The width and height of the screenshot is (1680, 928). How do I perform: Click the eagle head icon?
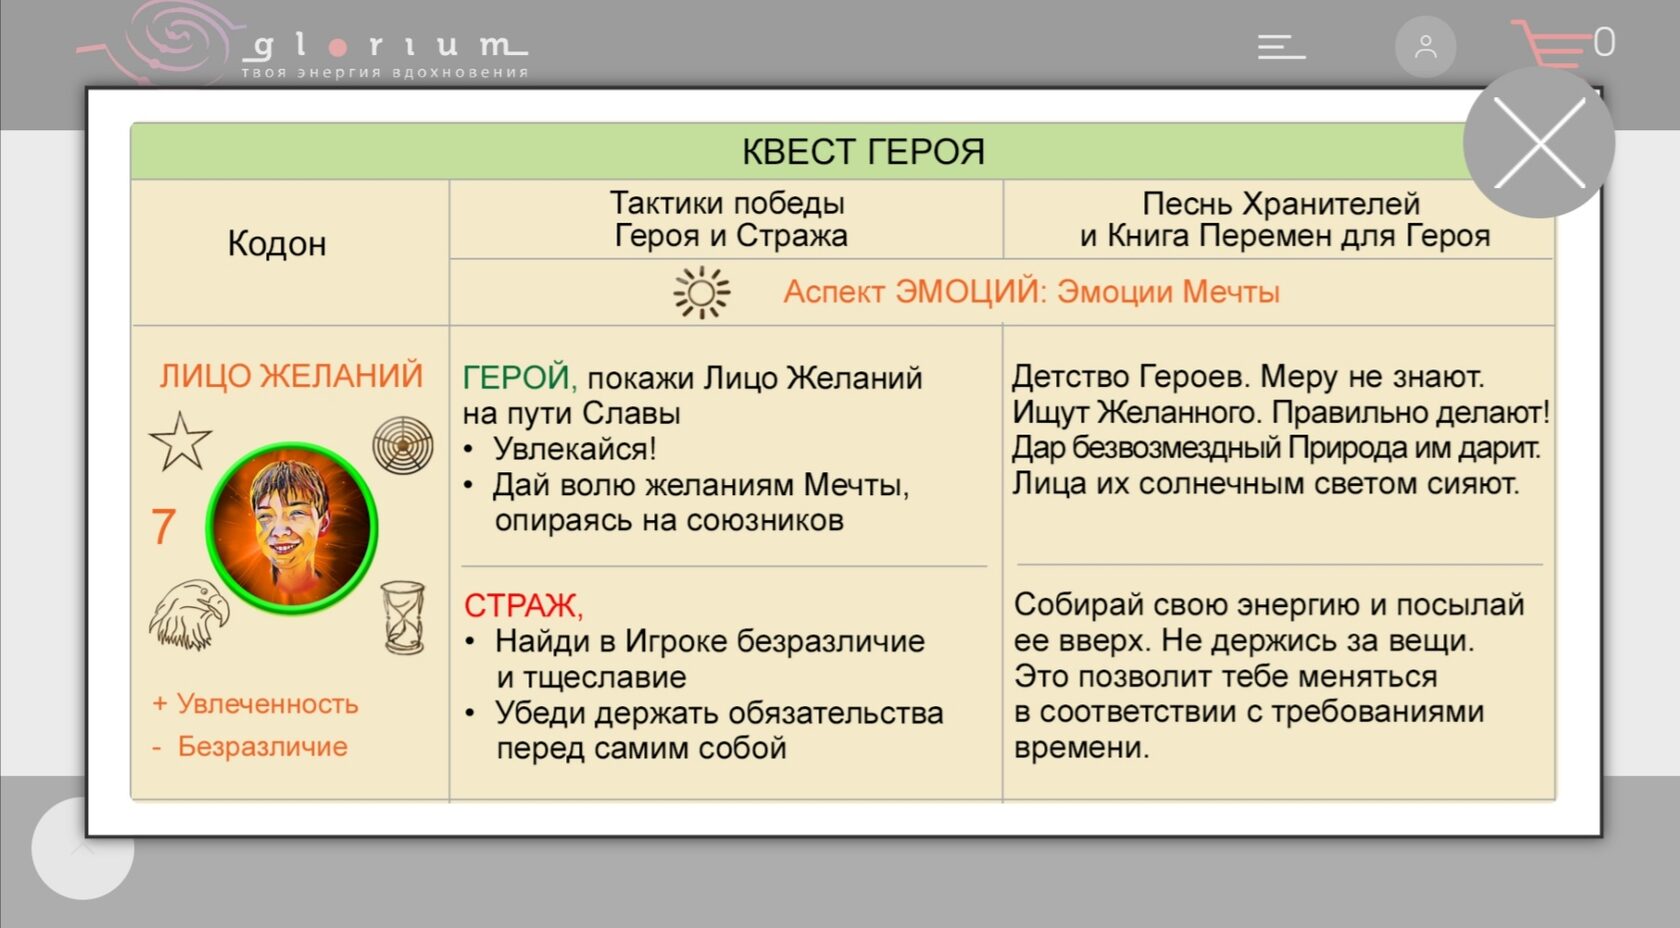pyautogui.click(x=188, y=614)
